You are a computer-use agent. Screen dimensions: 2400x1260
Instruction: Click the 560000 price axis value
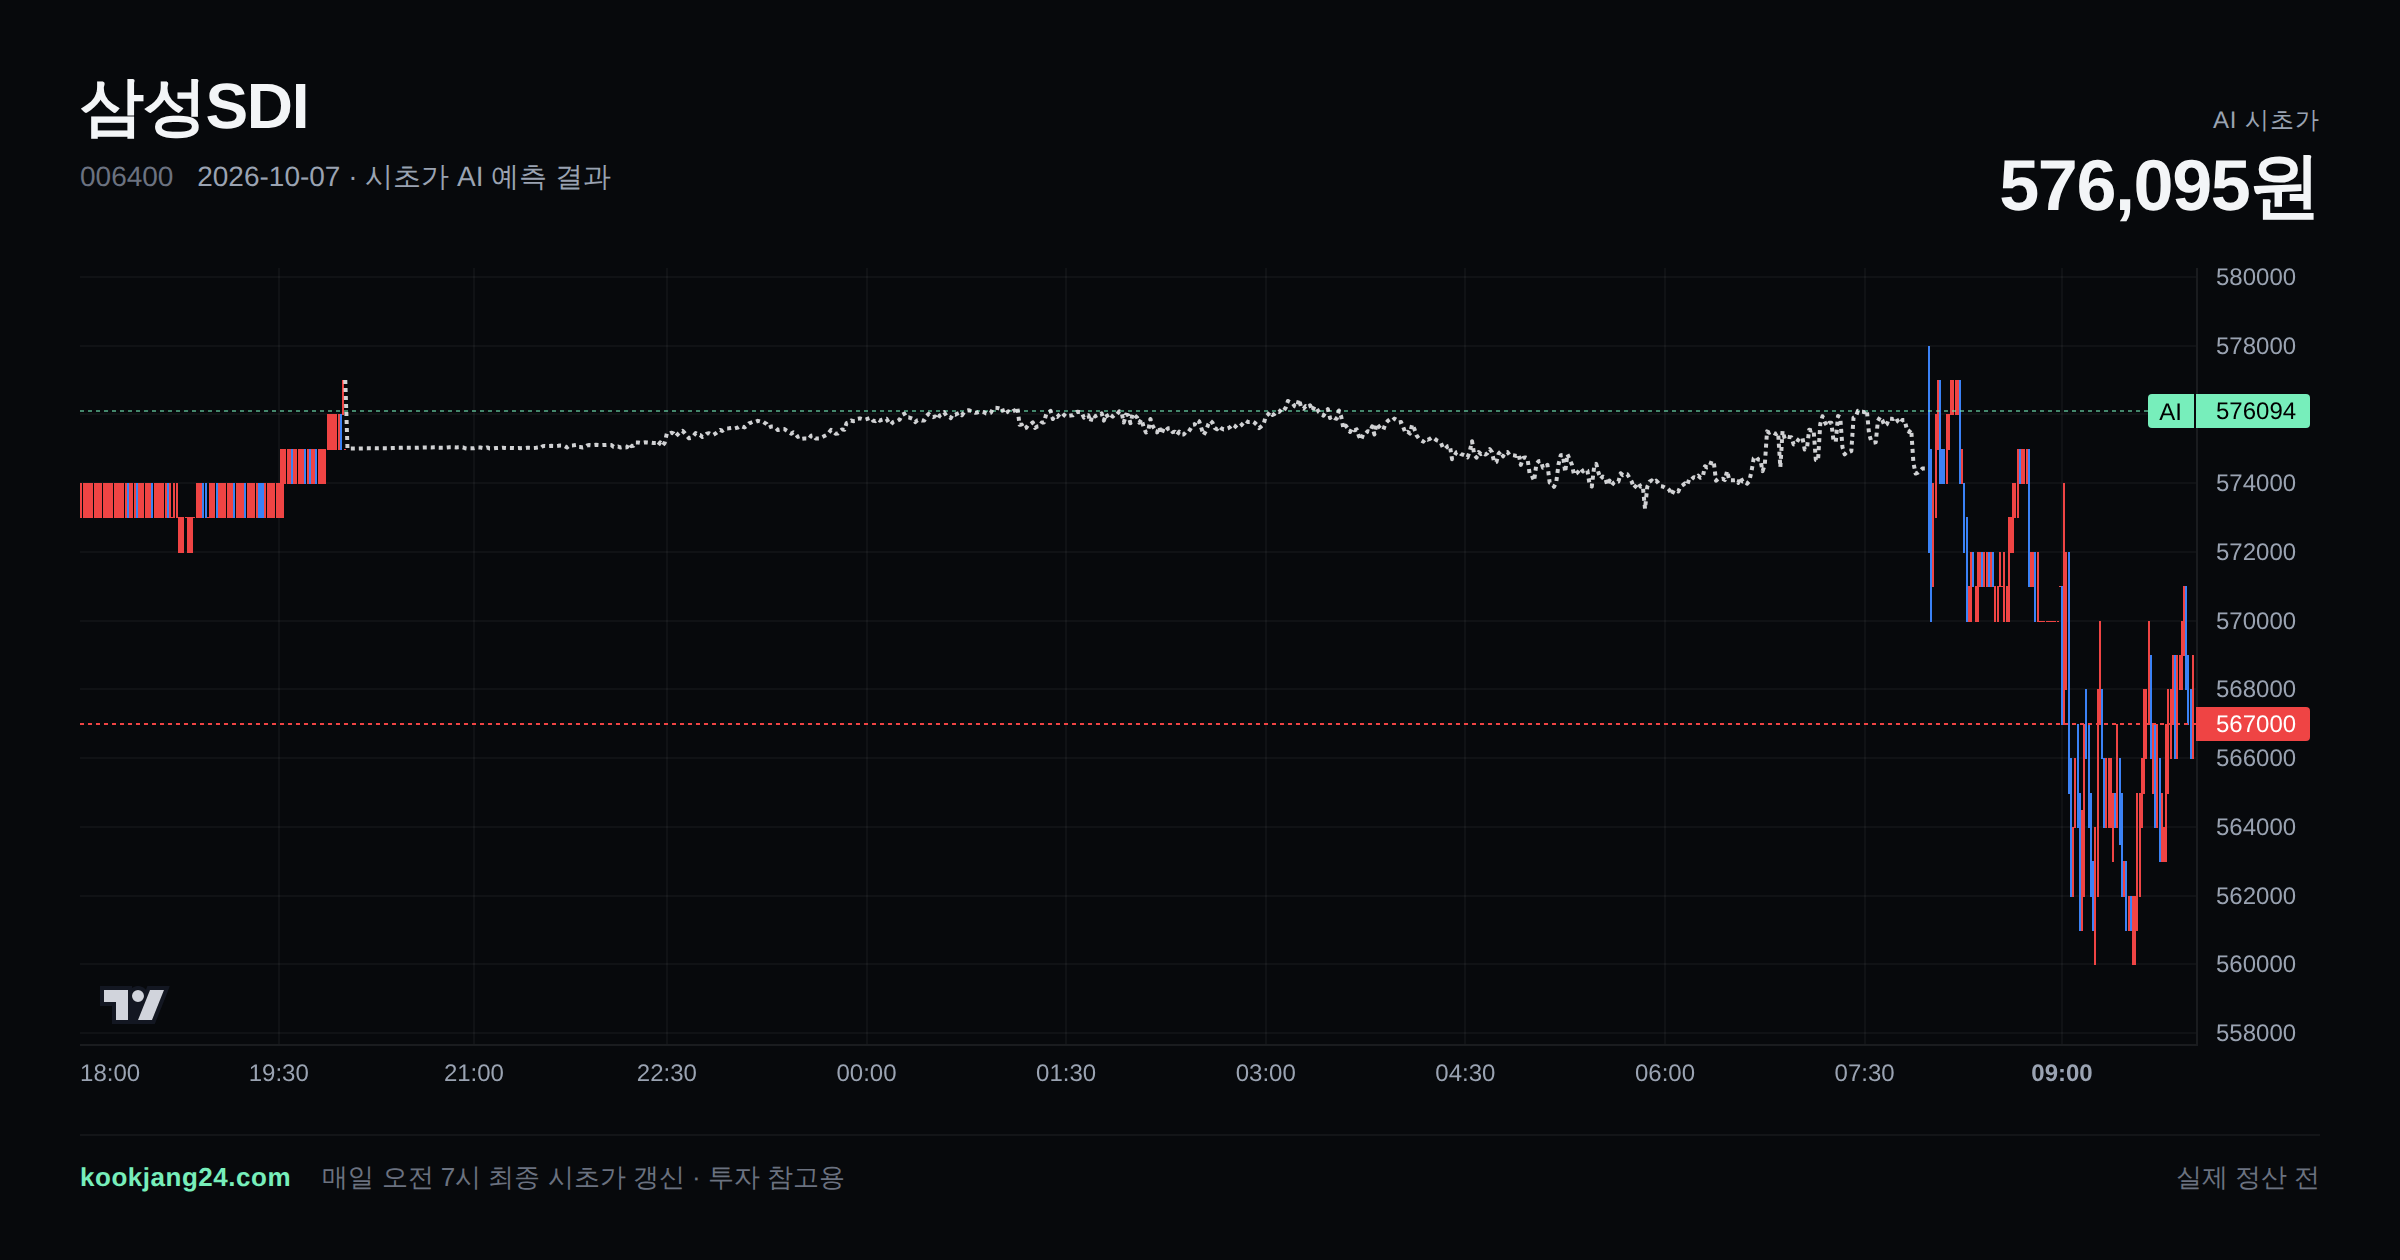2255,964
